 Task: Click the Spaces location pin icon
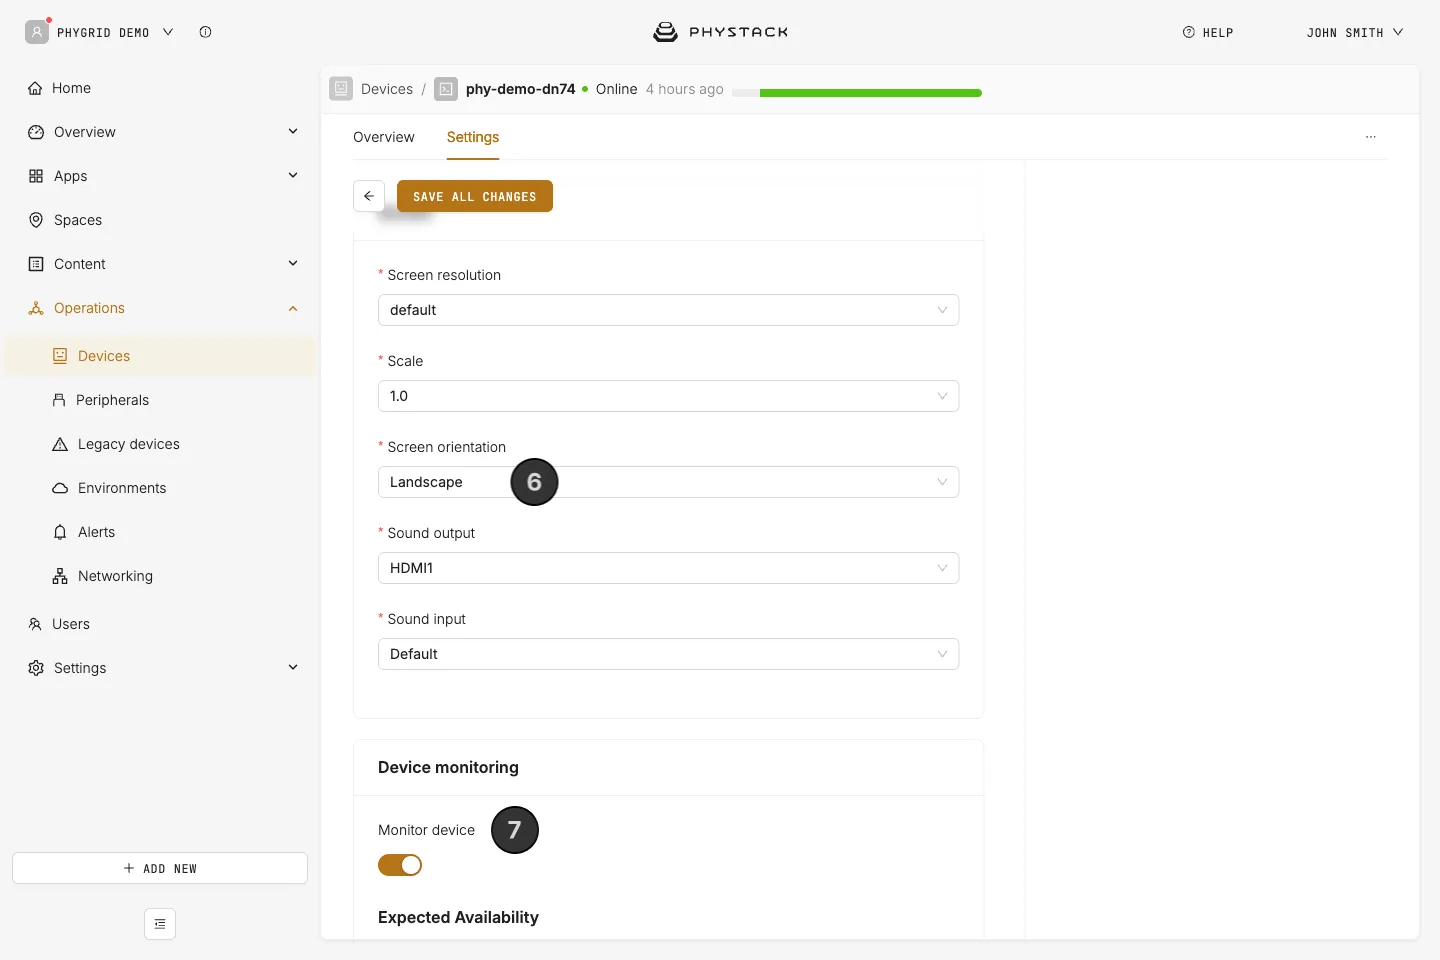[x=36, y=220]
